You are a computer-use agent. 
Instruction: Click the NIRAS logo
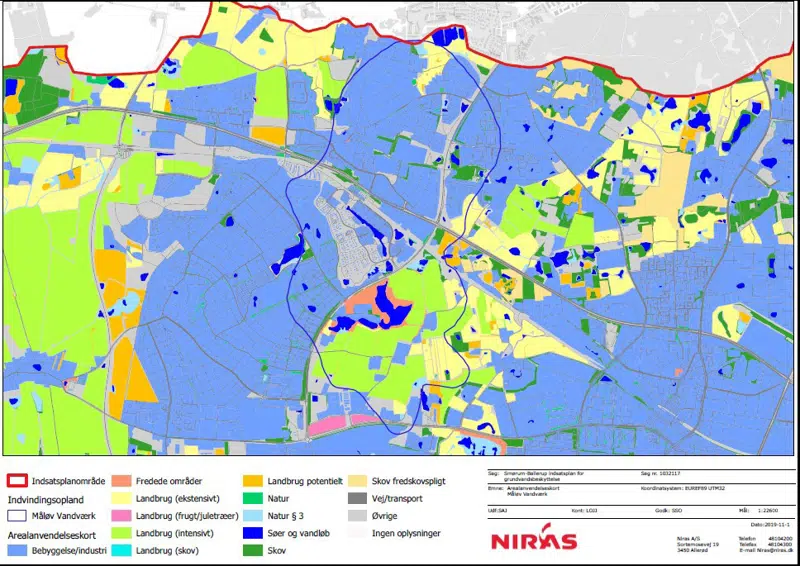point(534,541)
